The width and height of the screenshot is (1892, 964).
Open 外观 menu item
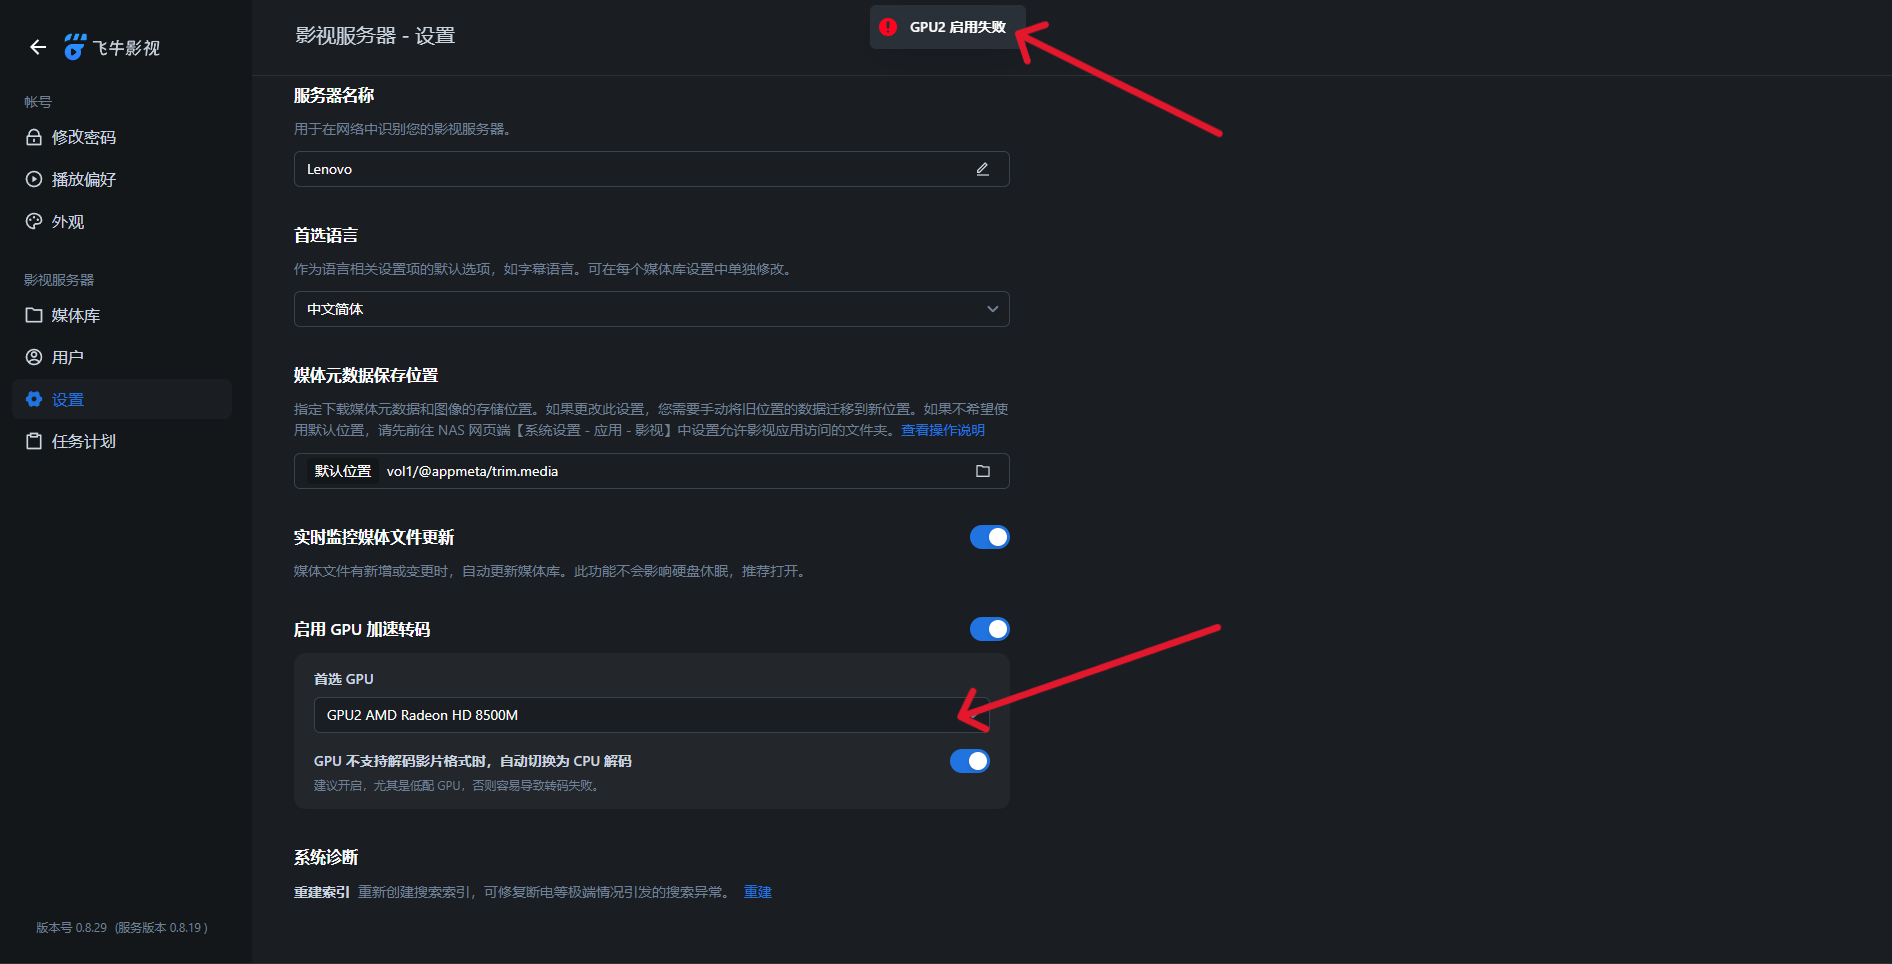click(122, 221)
